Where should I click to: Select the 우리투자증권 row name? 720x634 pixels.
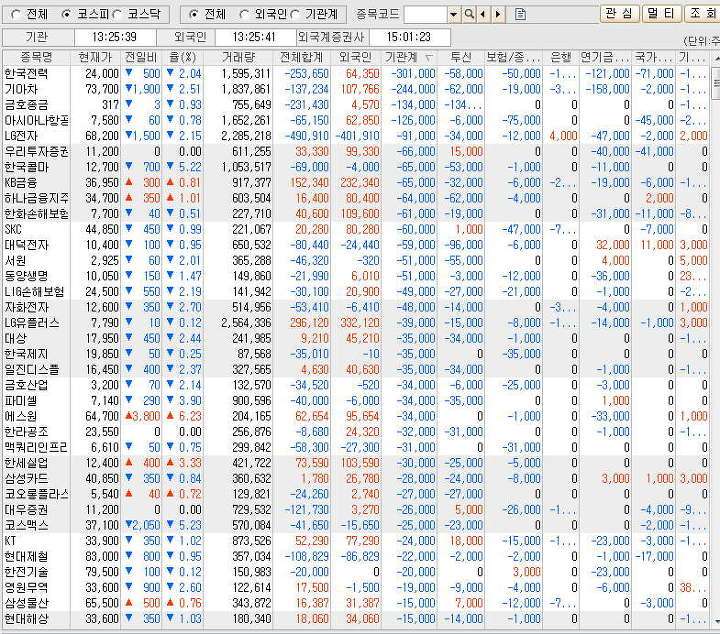click(x=36, y=152)
